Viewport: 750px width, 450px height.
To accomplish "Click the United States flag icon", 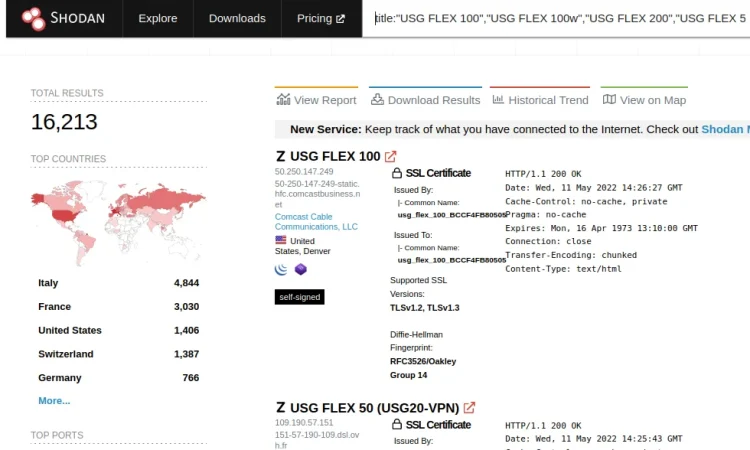I will click(281, 240).
